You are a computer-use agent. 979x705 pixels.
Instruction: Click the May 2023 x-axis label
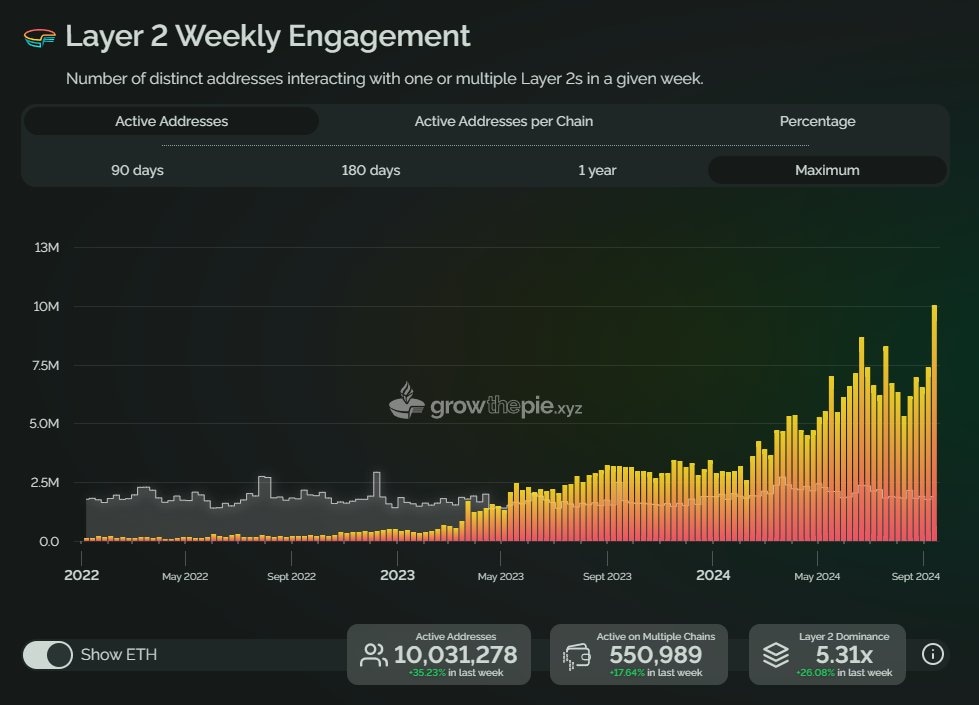click(x=501, y=576)
